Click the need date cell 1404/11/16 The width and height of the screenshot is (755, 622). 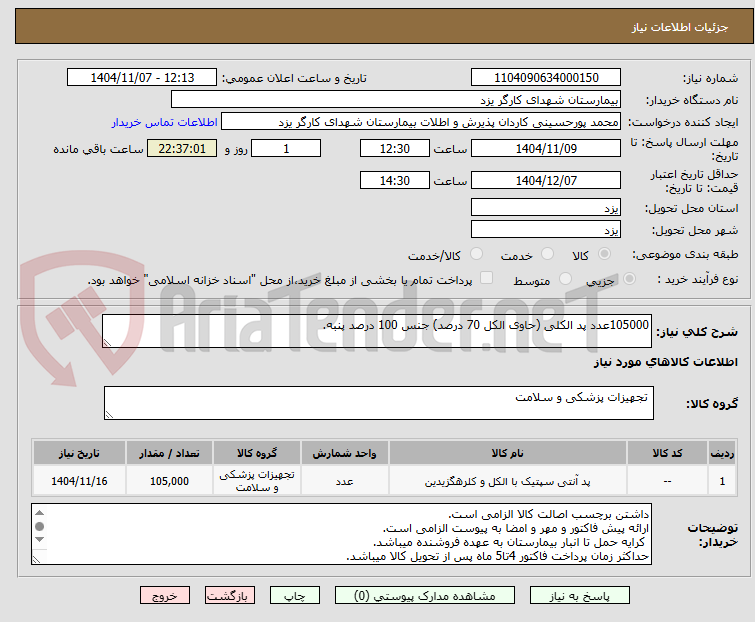79,481
